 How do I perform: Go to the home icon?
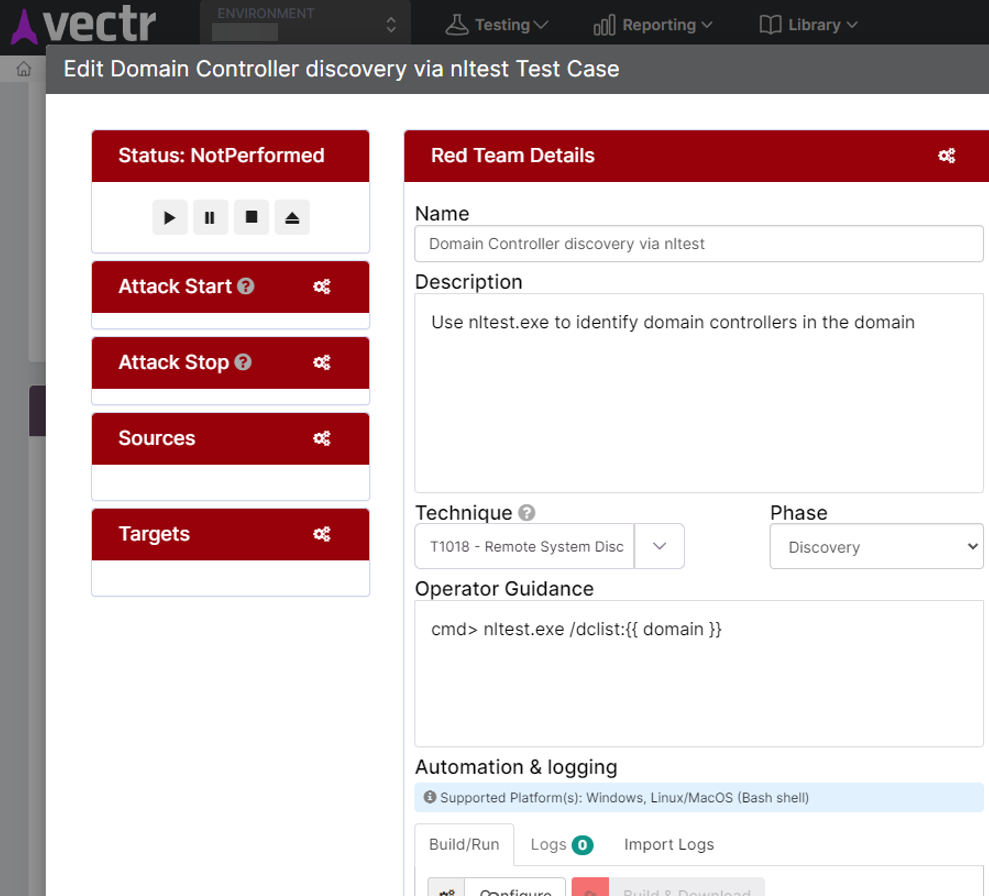click(x=23, y=69)
